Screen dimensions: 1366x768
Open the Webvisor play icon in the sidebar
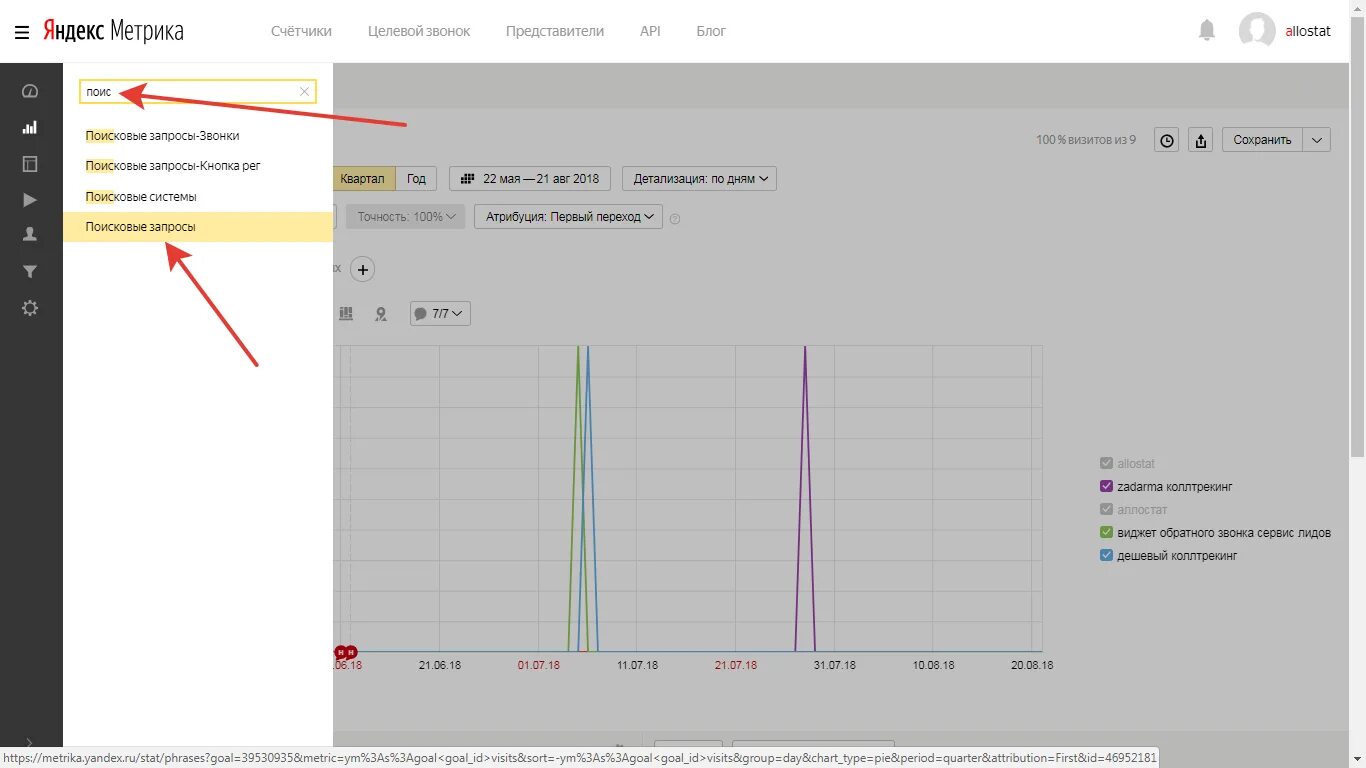tap(30, 200)
